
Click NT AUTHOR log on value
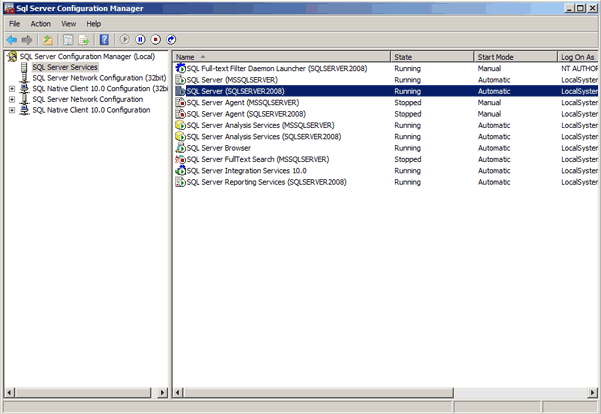tap(579, 68)
